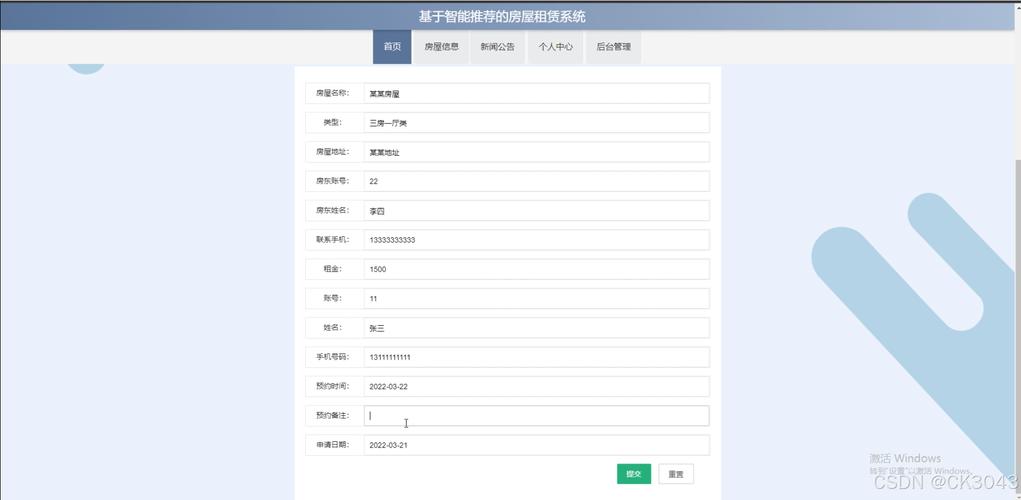The width and height of the screenshot is (1021, 500).
Task: Click the 房东姓名 input showing 李四
Action: pos(537,210)
